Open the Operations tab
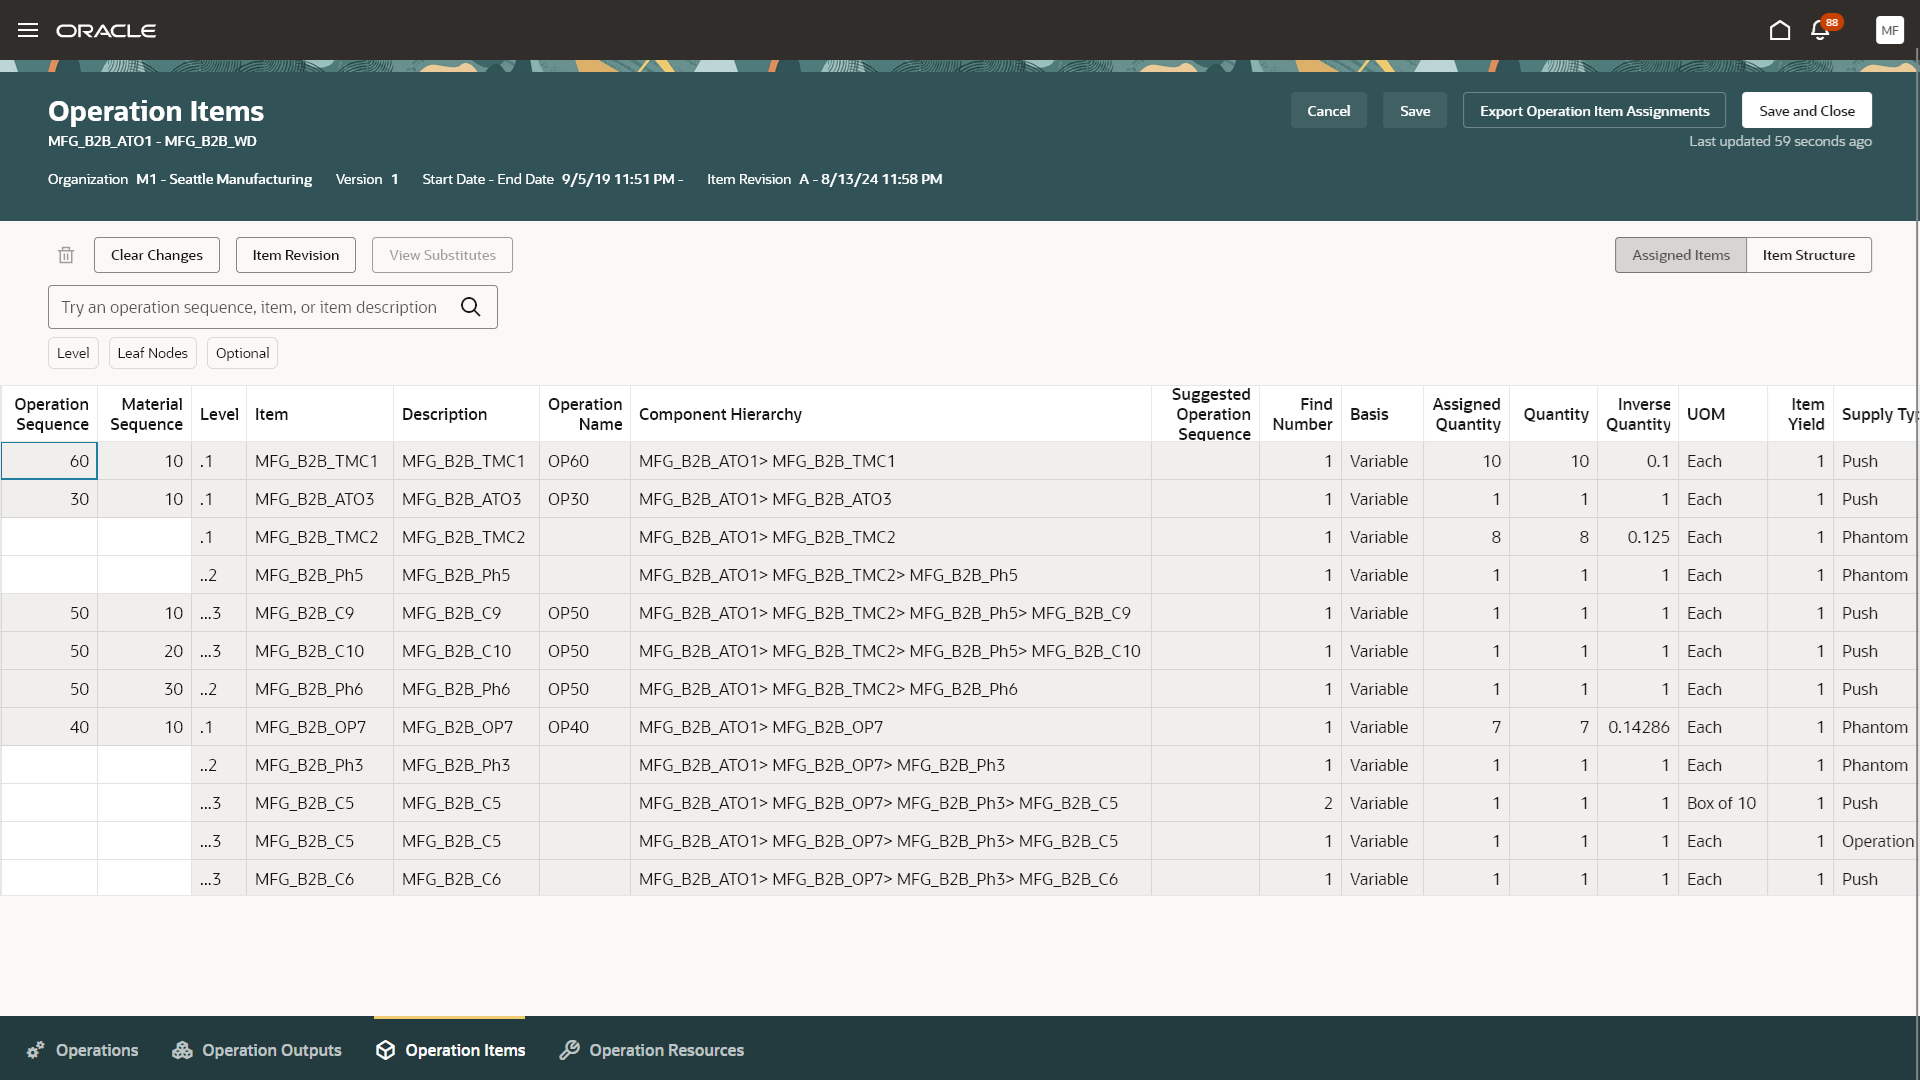The height and width of the screenshot is (1080, 1920). coord(83,1050)
